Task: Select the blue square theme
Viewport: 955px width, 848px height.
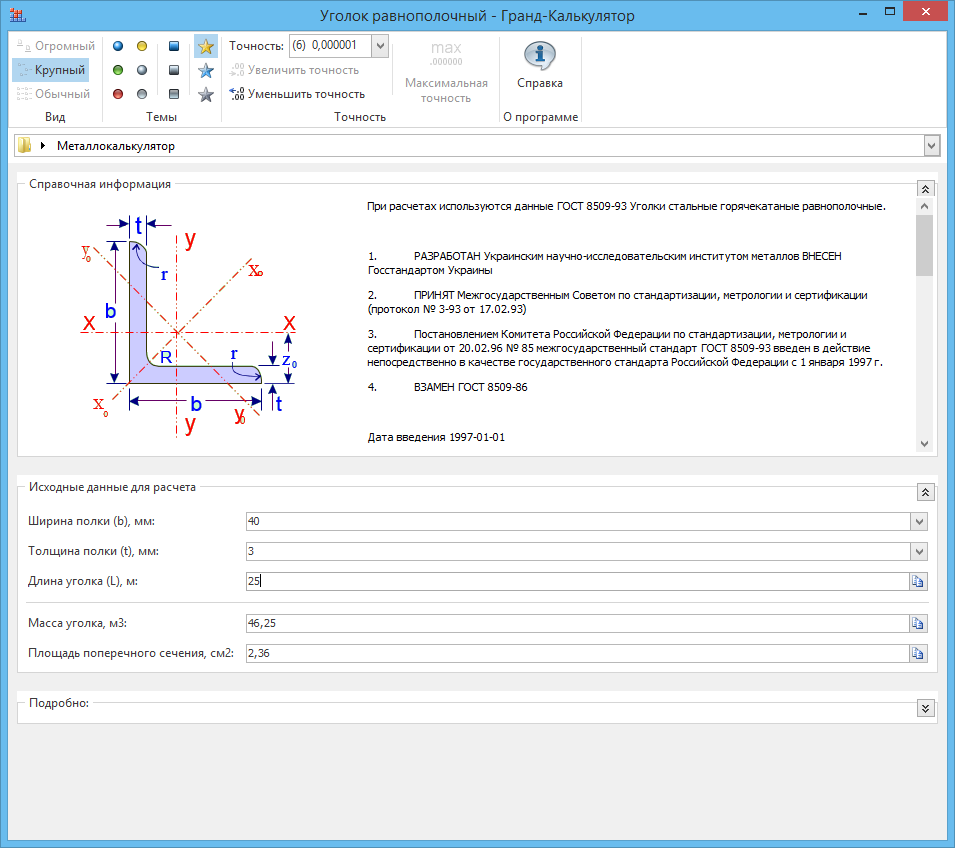Action: click(174, 46)
